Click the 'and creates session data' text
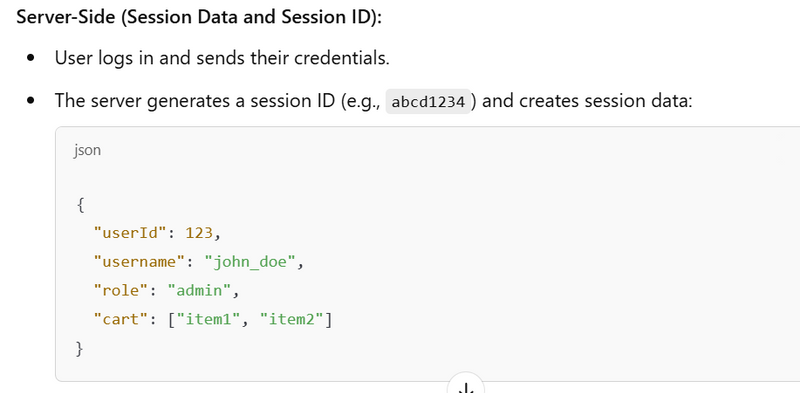This screenshot has height=393, width=800. pyautogui.click(x=587, y=101)
